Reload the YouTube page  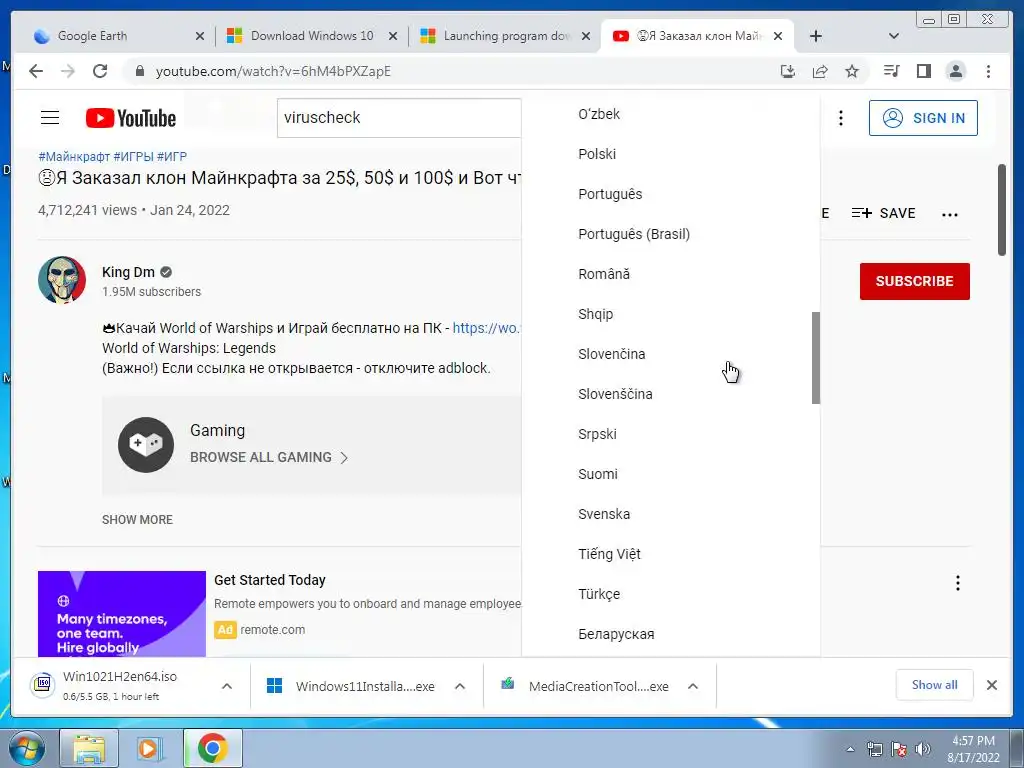point(100,71)
